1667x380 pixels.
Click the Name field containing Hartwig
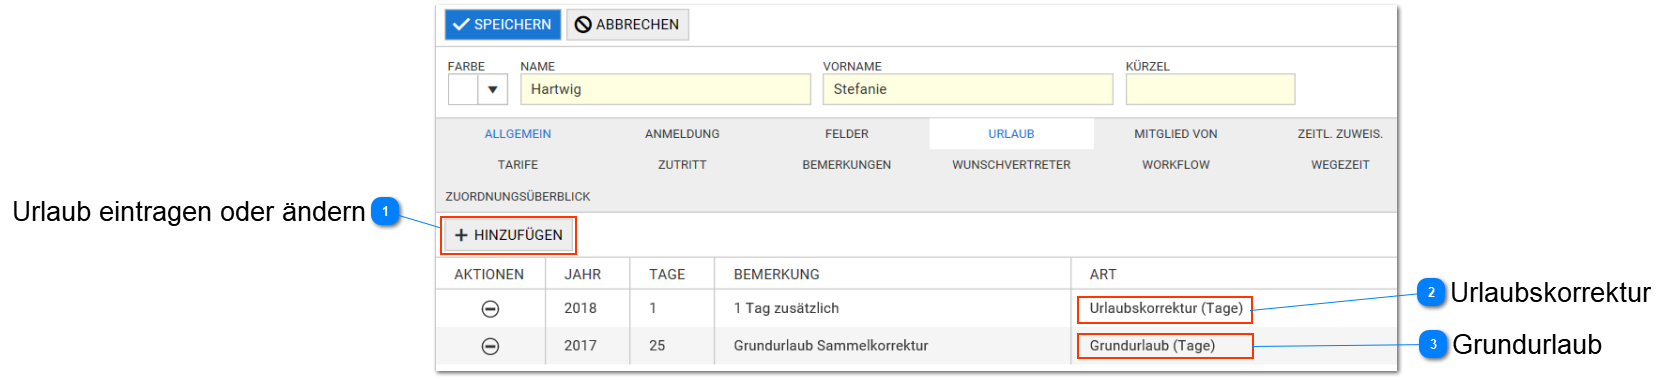(665, 89)
